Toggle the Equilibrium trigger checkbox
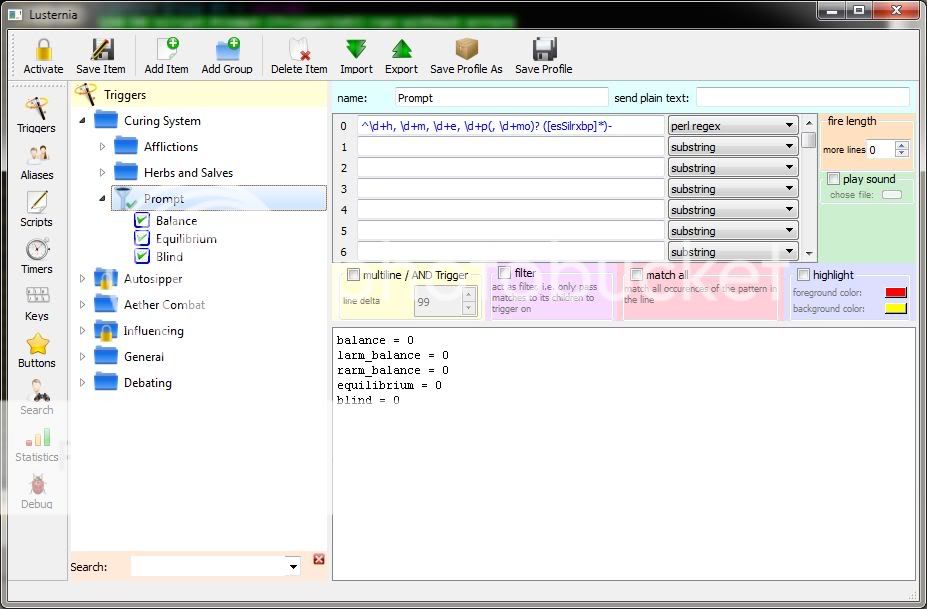The width and height of the screenshot is (927, 609). pos(142,238)
